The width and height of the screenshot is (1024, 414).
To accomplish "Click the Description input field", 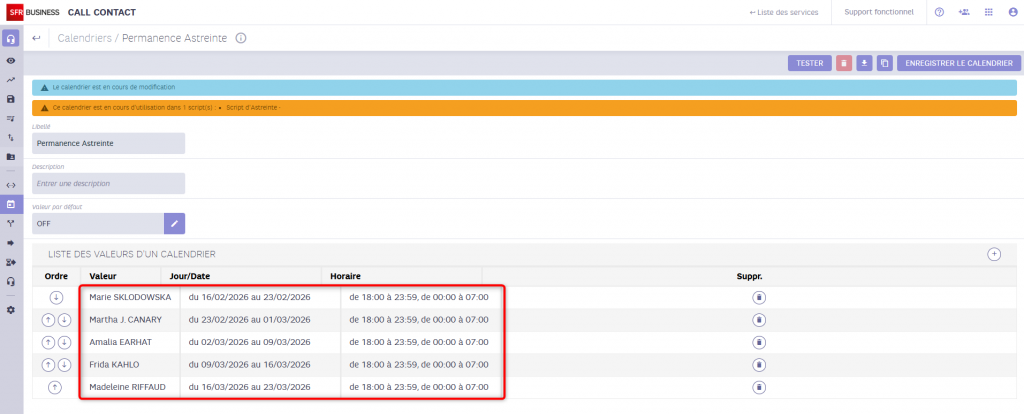I will click(x=109, y=184).
